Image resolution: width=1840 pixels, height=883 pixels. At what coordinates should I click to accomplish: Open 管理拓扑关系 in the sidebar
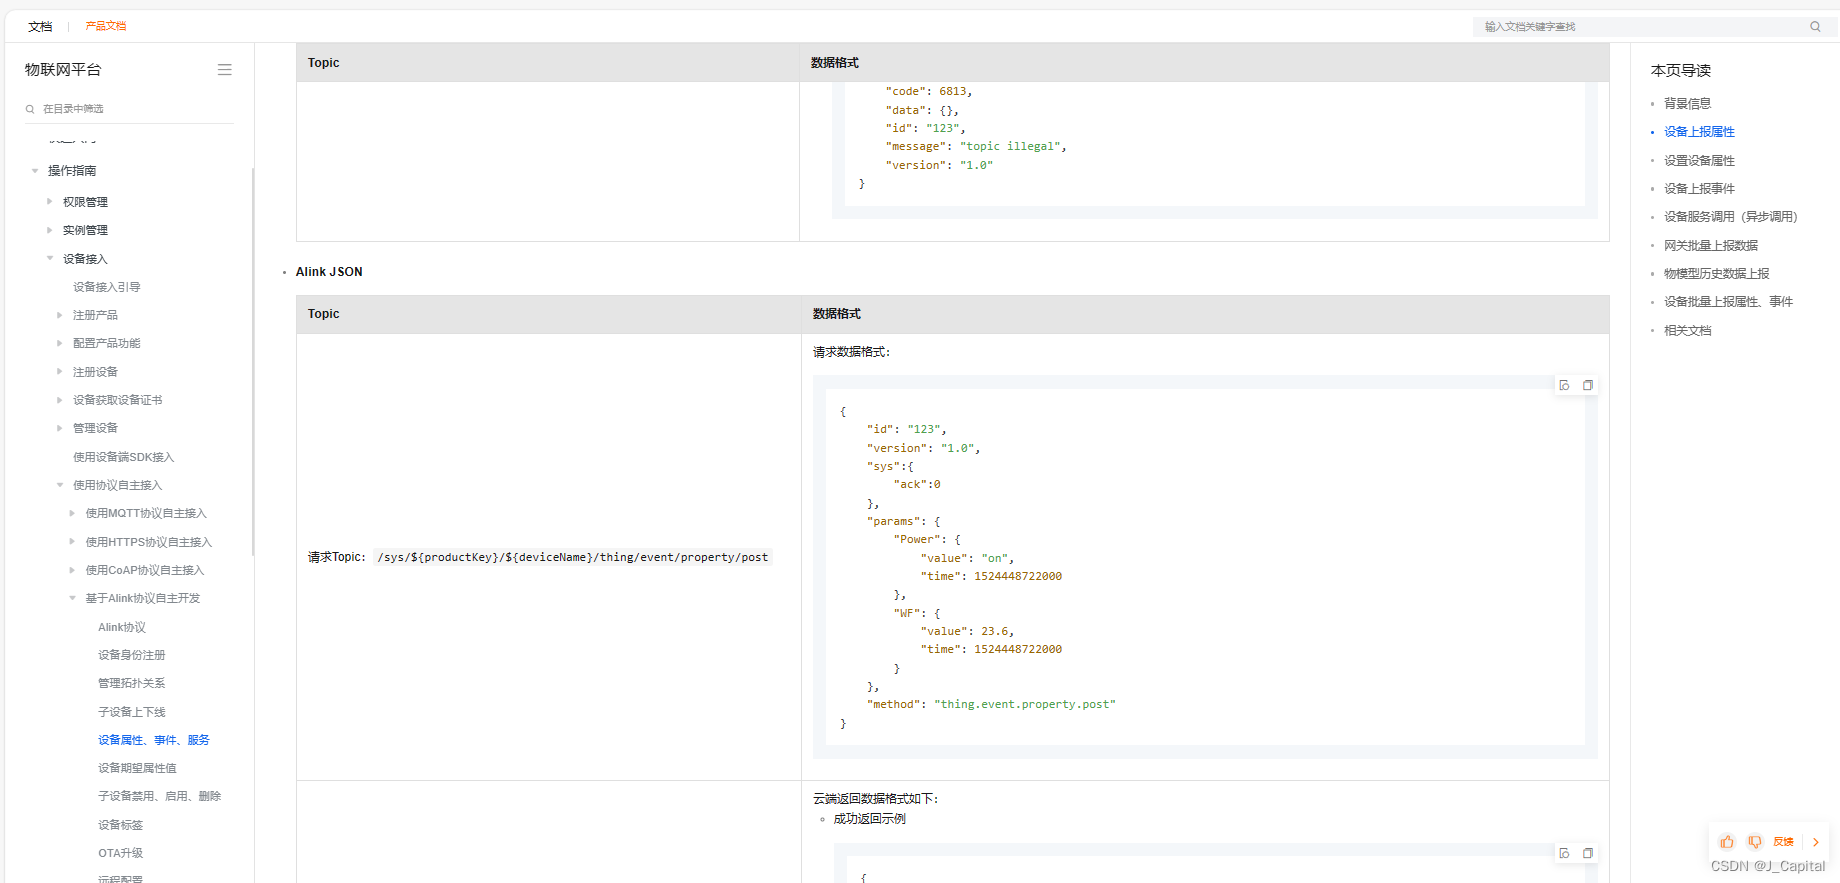click(132, 683)
